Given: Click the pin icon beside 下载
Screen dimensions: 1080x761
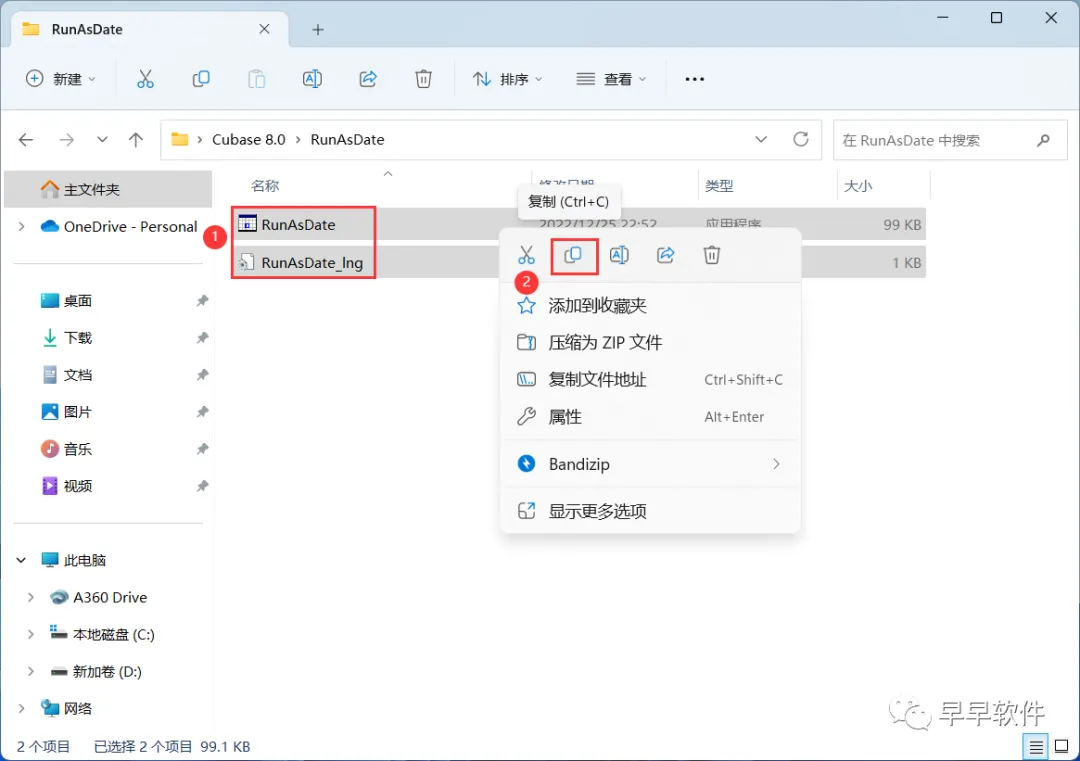Looking at the screenshot, I should point(202,338).
